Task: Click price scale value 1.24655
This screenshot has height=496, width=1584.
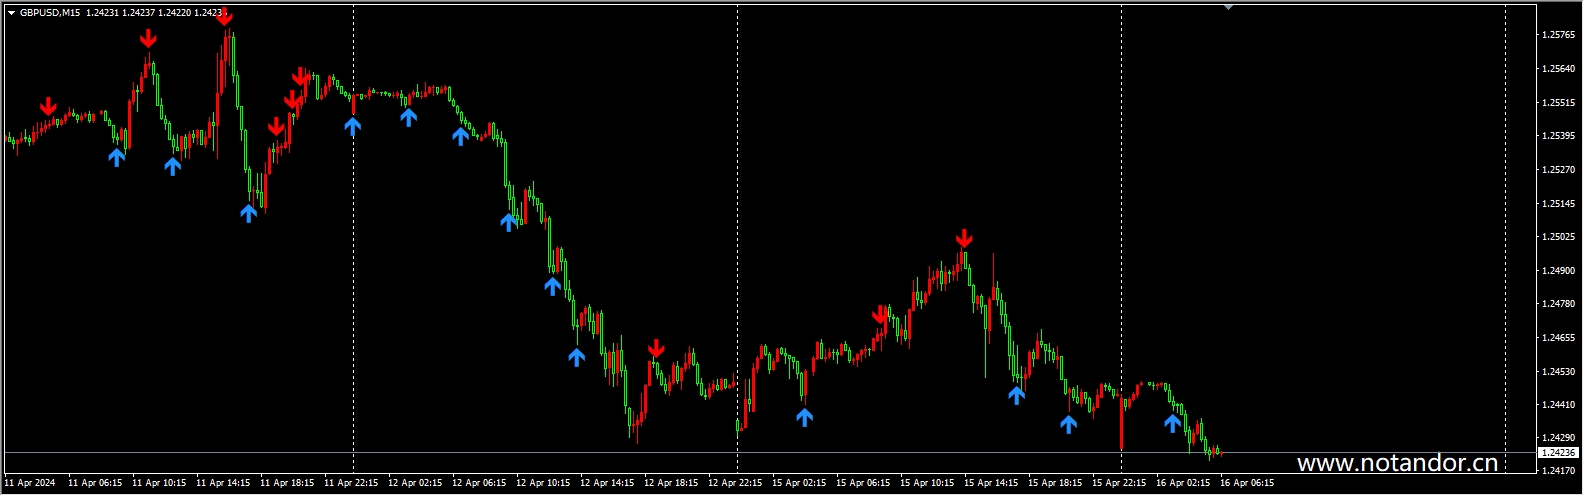Action: click(x=1558, y=338)
